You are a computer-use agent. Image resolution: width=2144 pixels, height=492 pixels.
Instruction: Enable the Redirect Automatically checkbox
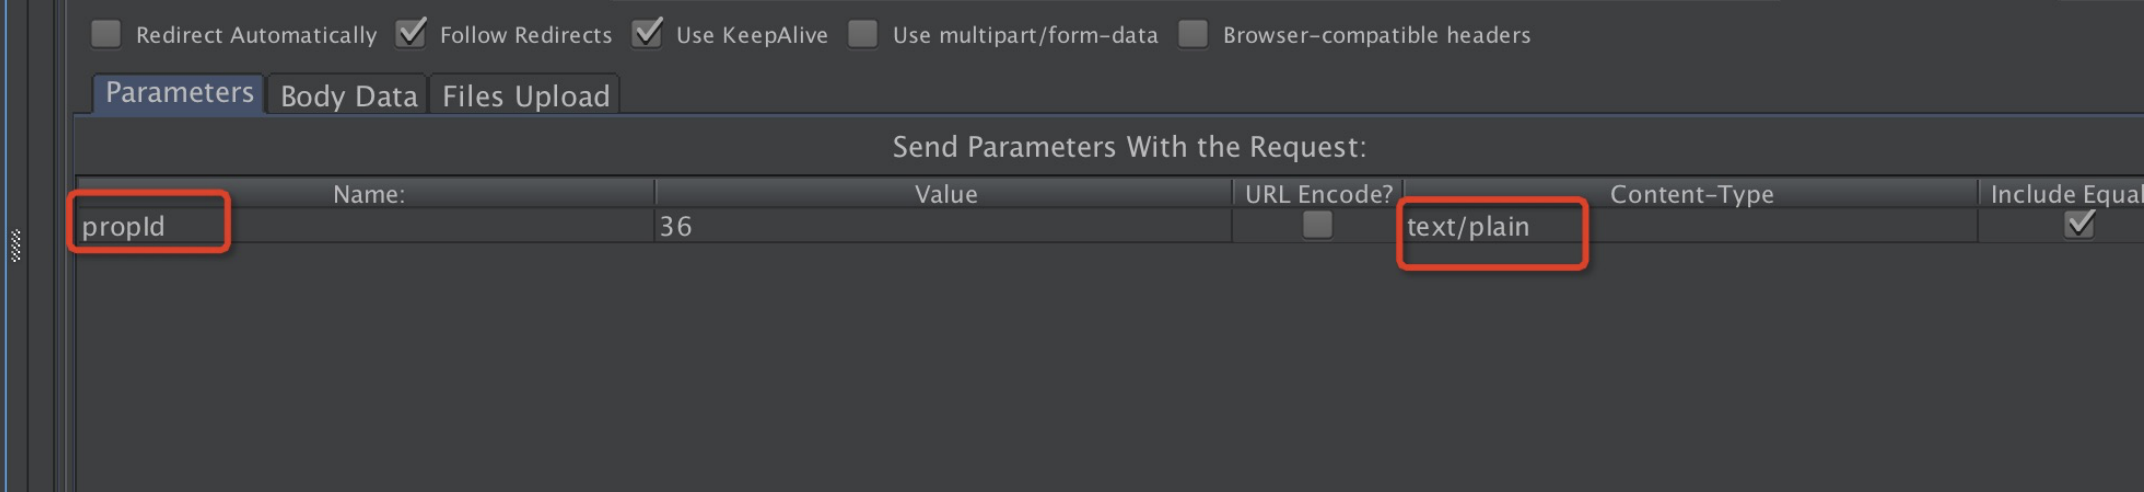[106, 35]
